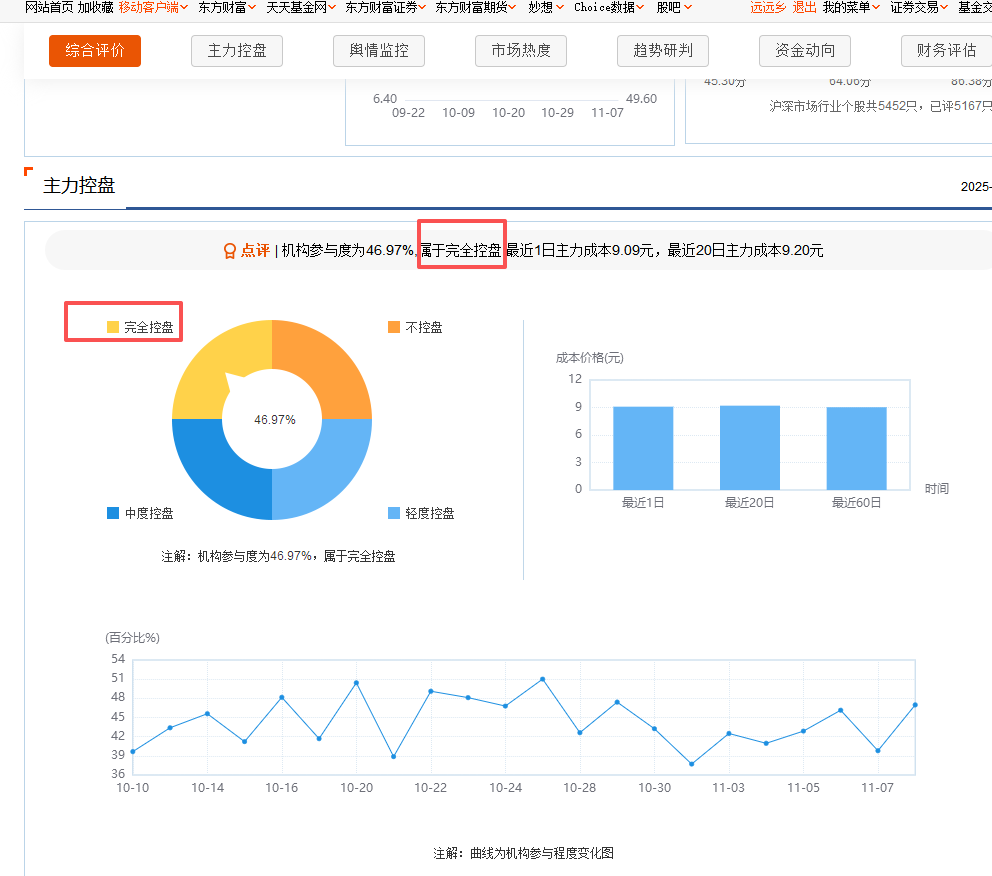Click the 退出 logout link

[x=804, y=7]
